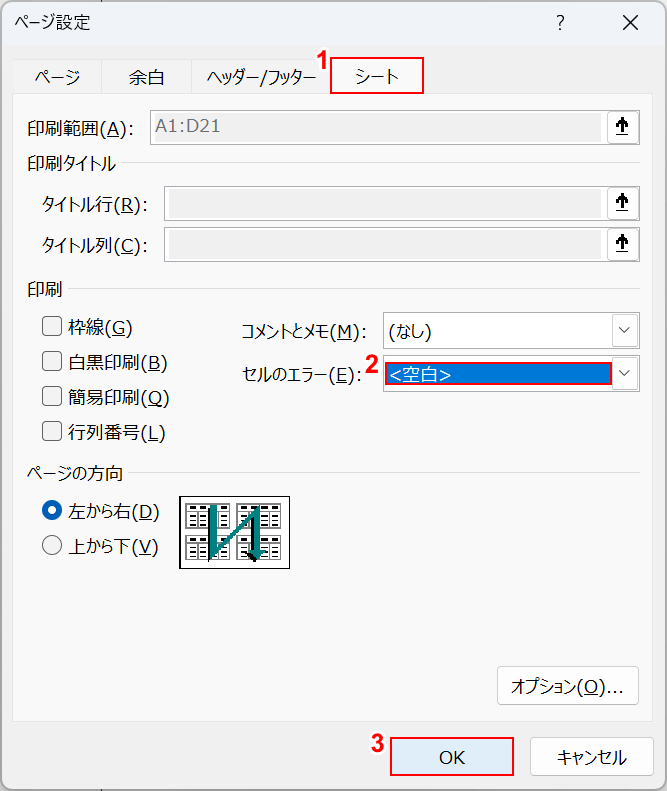Click the collapse icon beside print range field
Screen dimensions: 667x791
622,127
